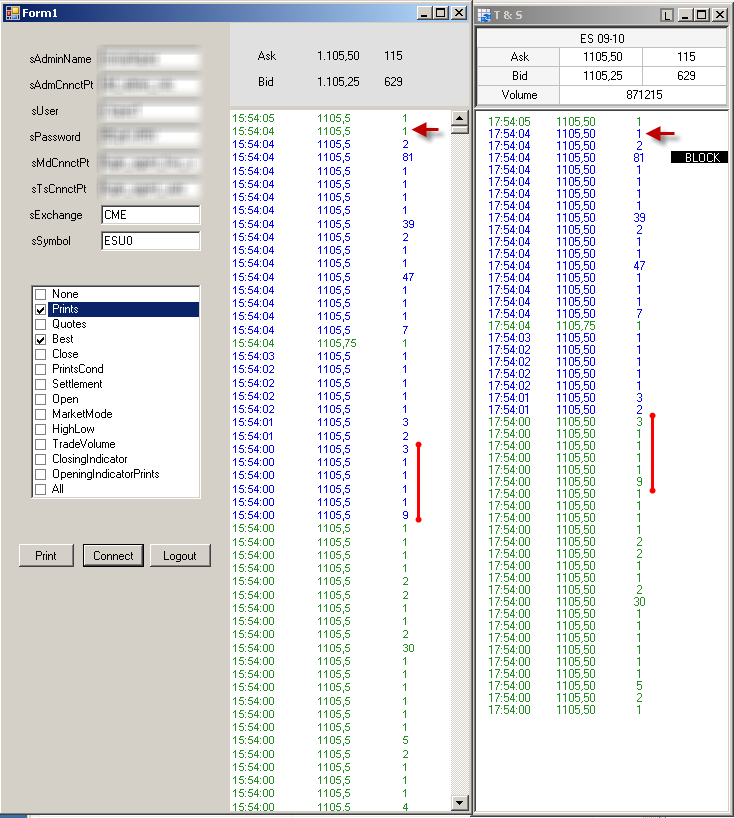Click the Ask price 1.105,50 in Form1
Screen dimensions: 734x818
338,56
